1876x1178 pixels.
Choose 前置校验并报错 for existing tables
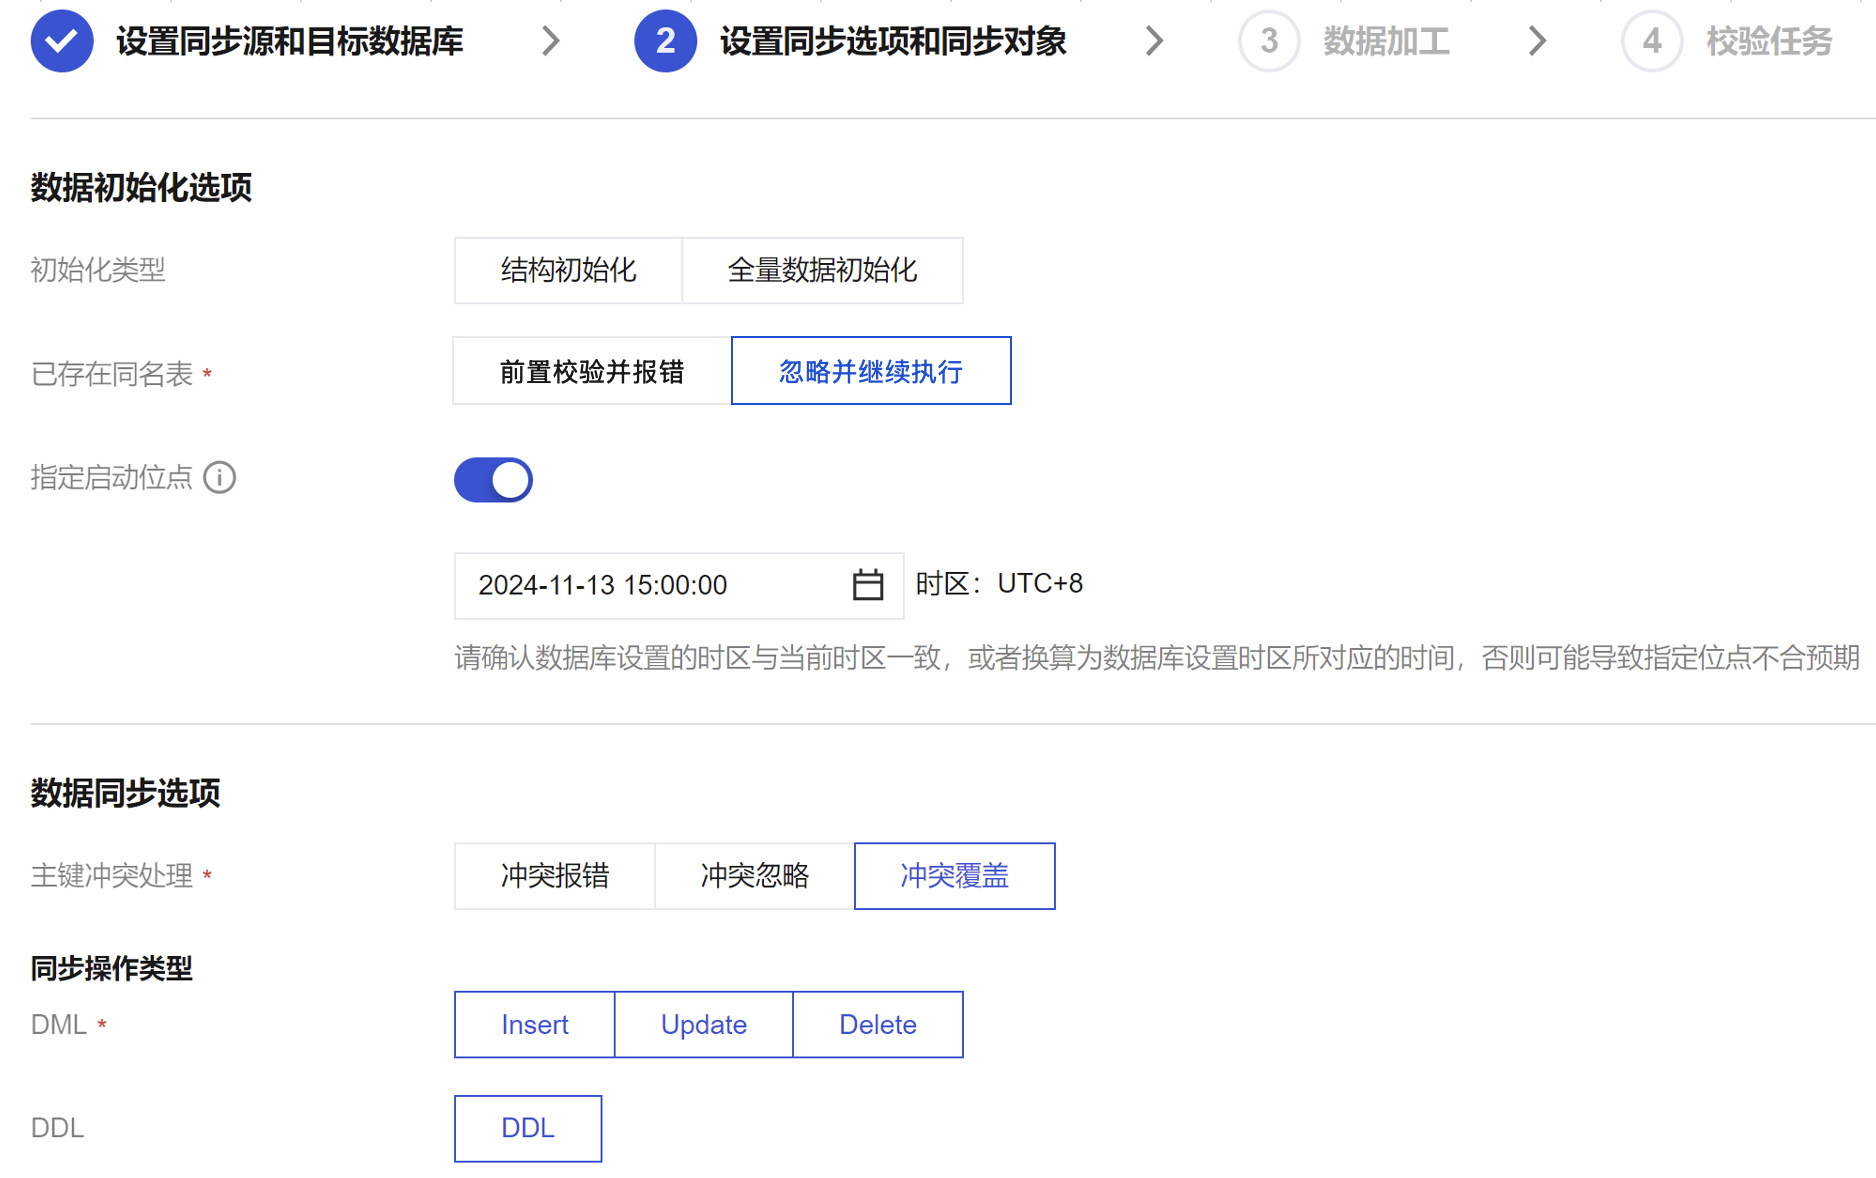point(592,372)
